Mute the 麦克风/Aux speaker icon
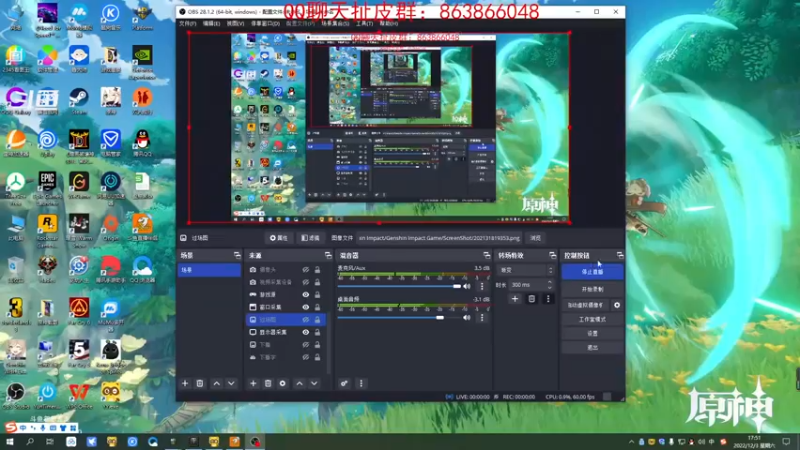This screenshot has width=800, height=450. coord(466,286)
